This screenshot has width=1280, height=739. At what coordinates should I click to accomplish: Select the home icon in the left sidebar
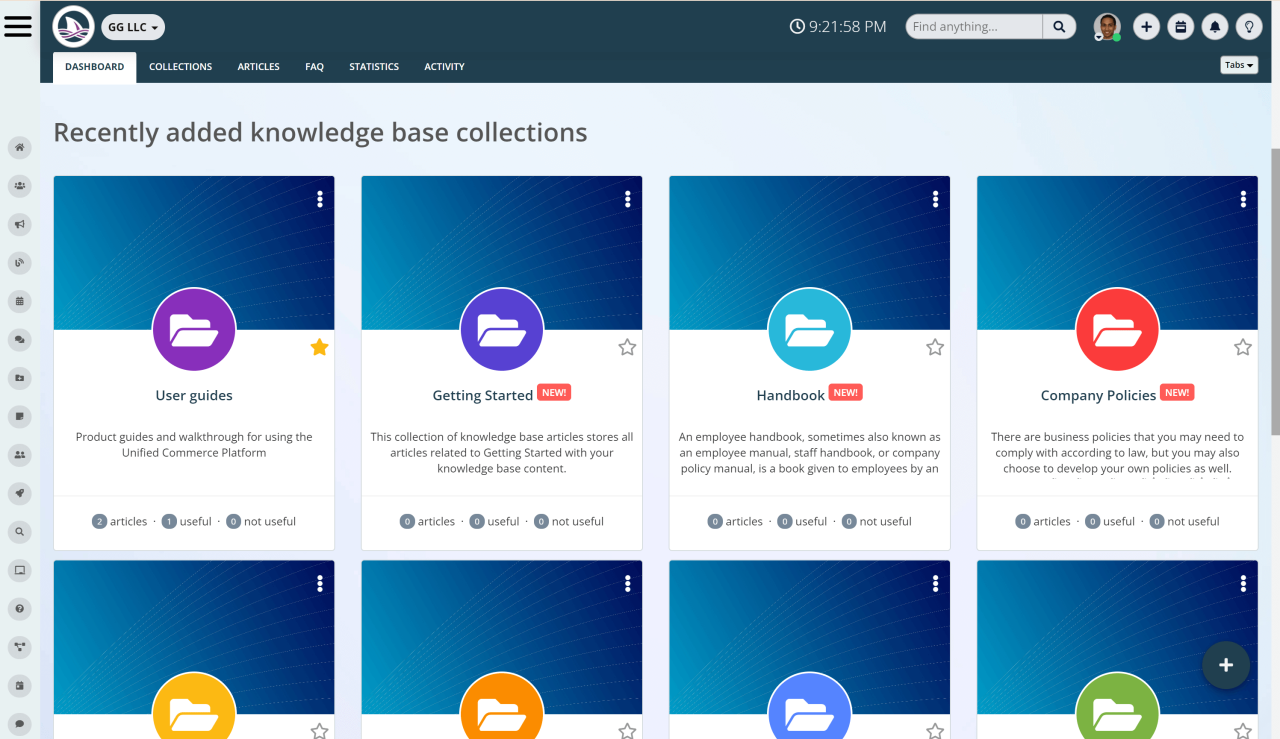tap(19, 147)
